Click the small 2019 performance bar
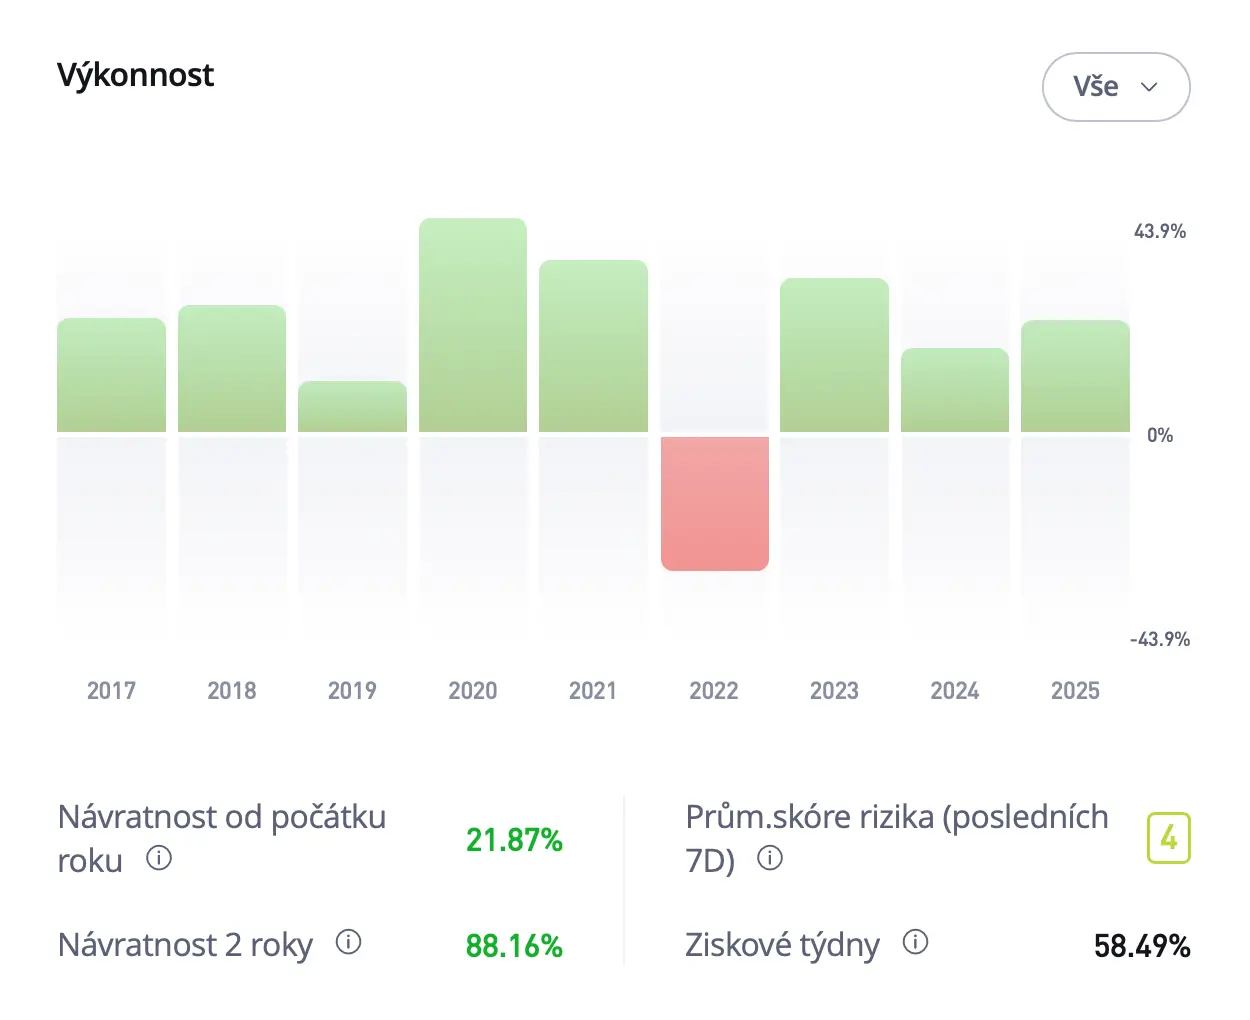Screen dimensions: 1250x1020 point(352,407)
